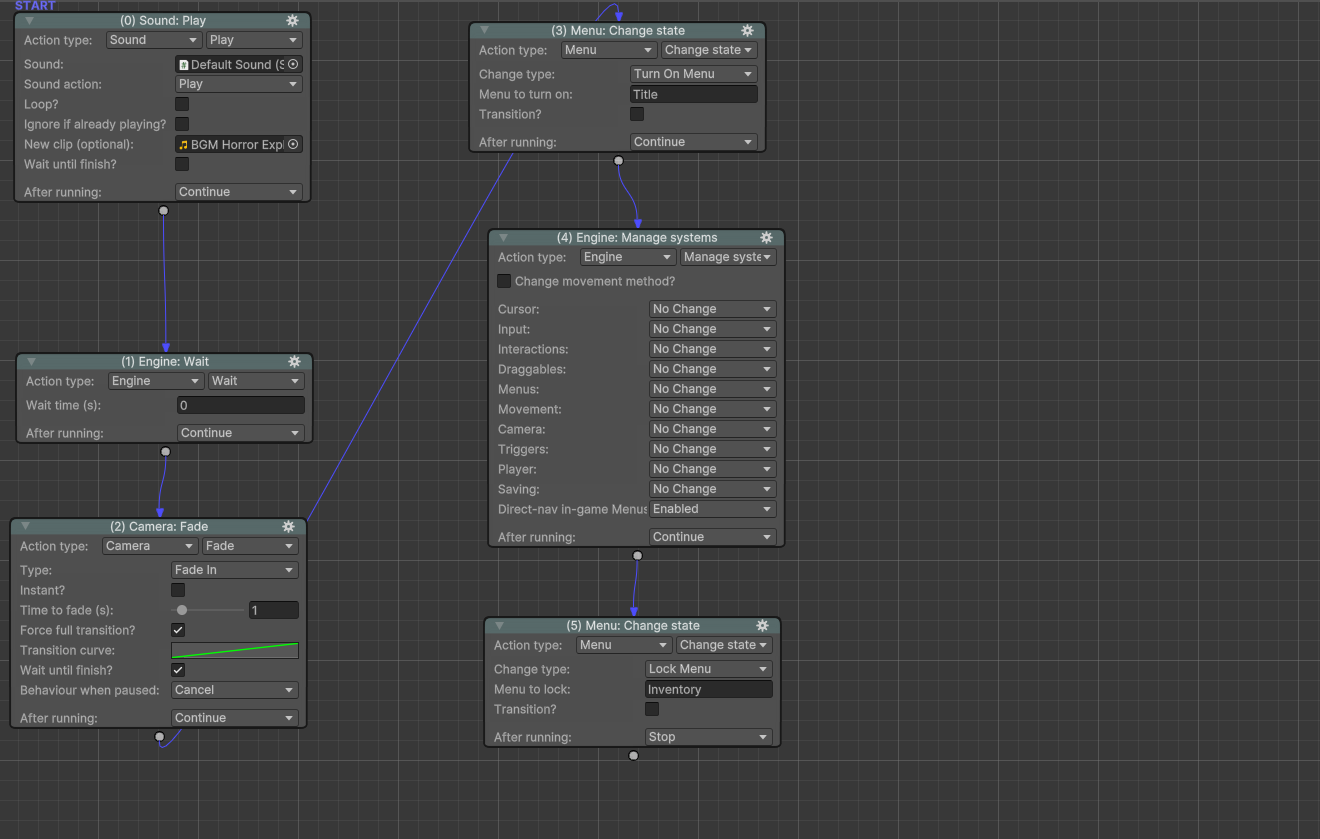Viewport: 1320px width, 839px height.
Task: Toggle Transition? checkbox in node (5)
Action: [652, 709]
